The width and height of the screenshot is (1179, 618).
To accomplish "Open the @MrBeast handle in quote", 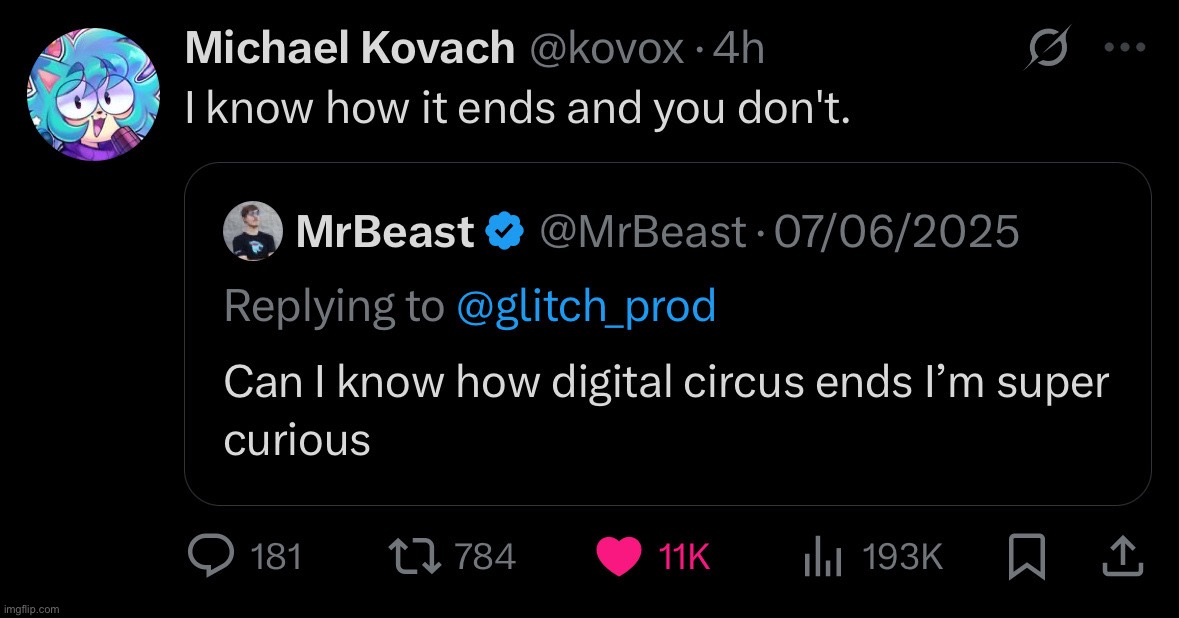I will (641, 233).
